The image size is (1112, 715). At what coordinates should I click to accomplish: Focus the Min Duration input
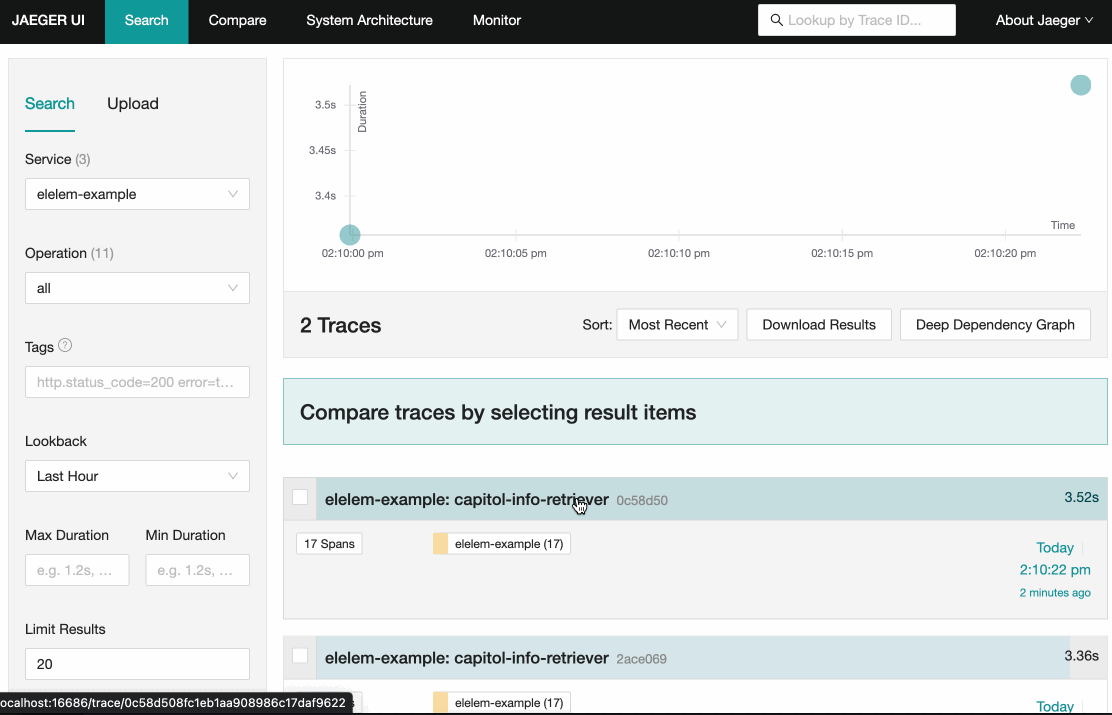[197, 570]
